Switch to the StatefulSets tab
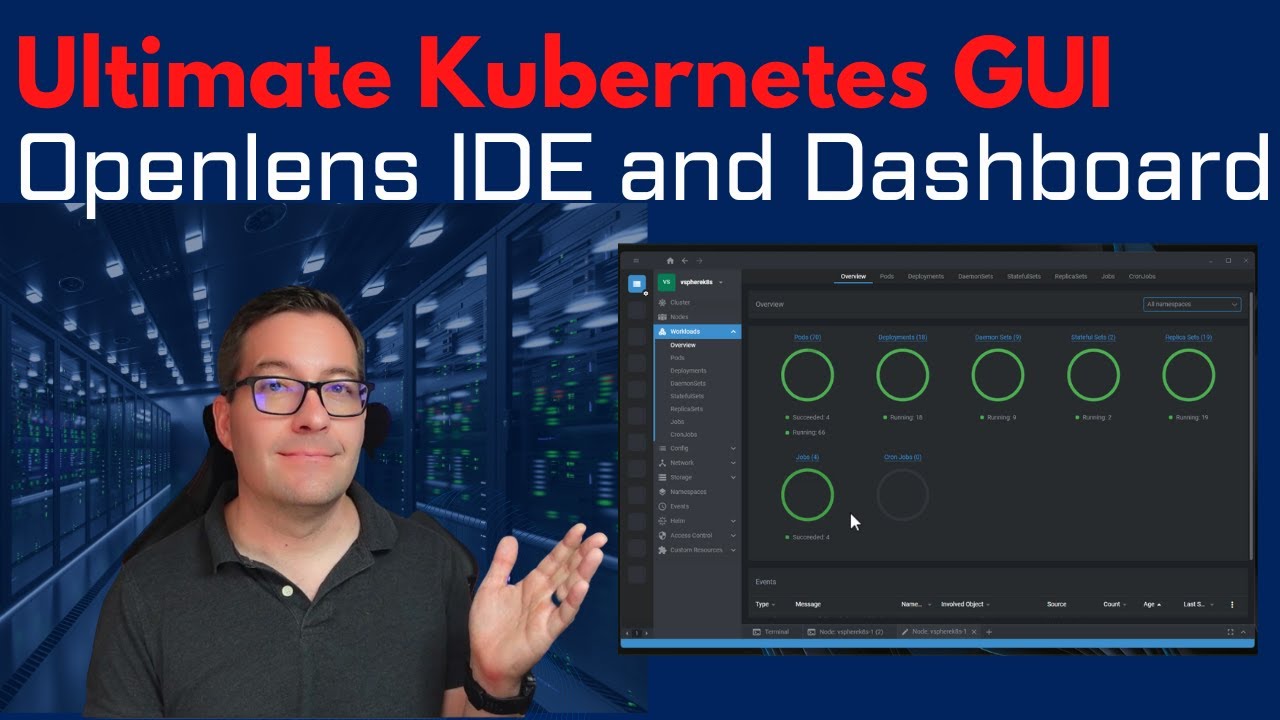1280x720 pixels. 1024,276
